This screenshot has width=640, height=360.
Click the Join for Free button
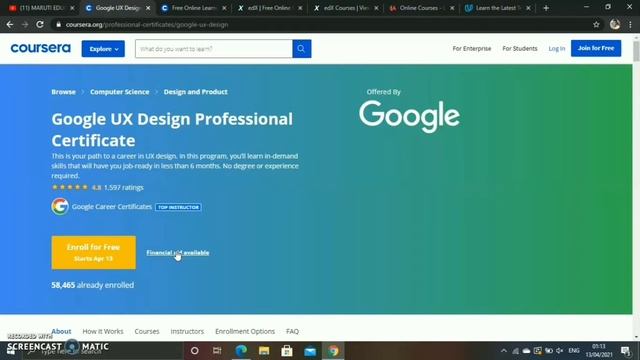[x=596, y=48]
